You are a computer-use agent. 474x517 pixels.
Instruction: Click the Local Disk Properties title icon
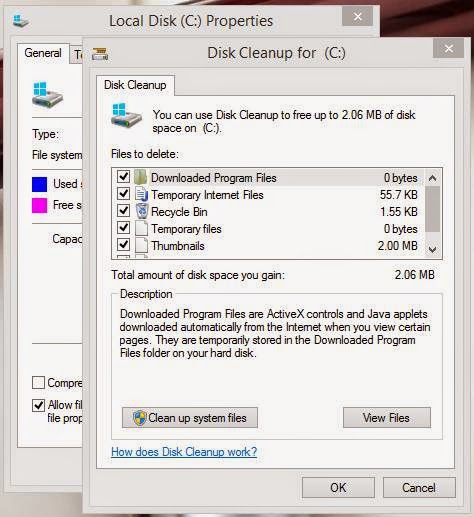tap(21, 21)
